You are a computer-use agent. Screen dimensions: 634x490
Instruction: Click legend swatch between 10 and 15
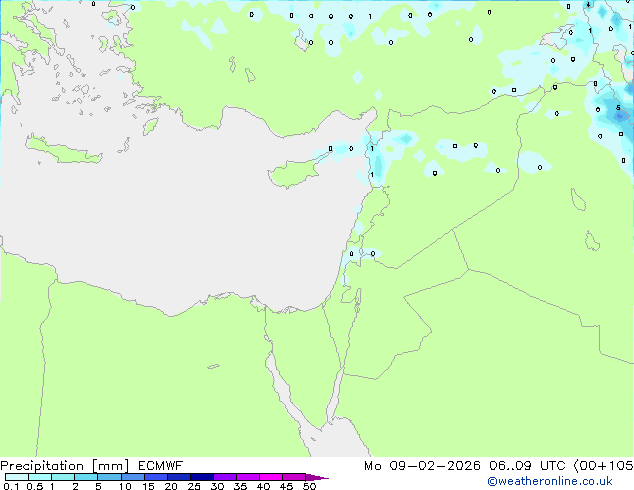click(x=132, y=477)
